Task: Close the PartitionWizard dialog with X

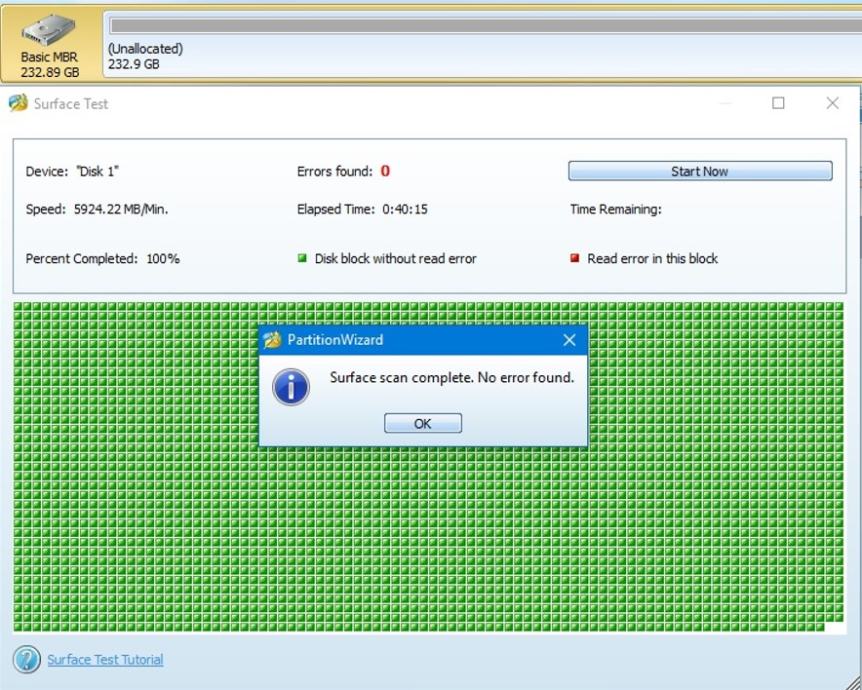Action: (x=570, y=340)
